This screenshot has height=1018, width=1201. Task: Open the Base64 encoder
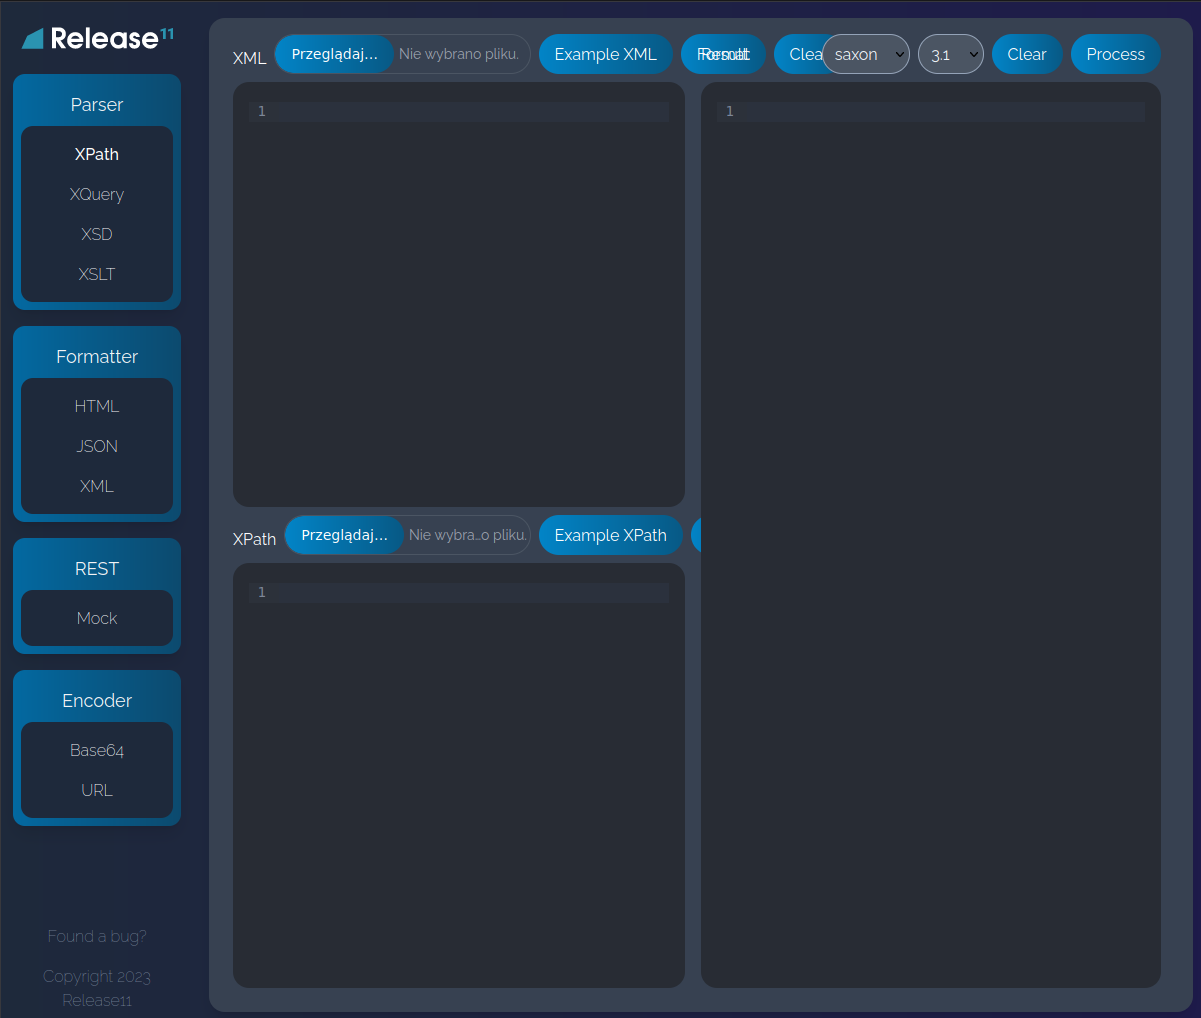point(97,750)
